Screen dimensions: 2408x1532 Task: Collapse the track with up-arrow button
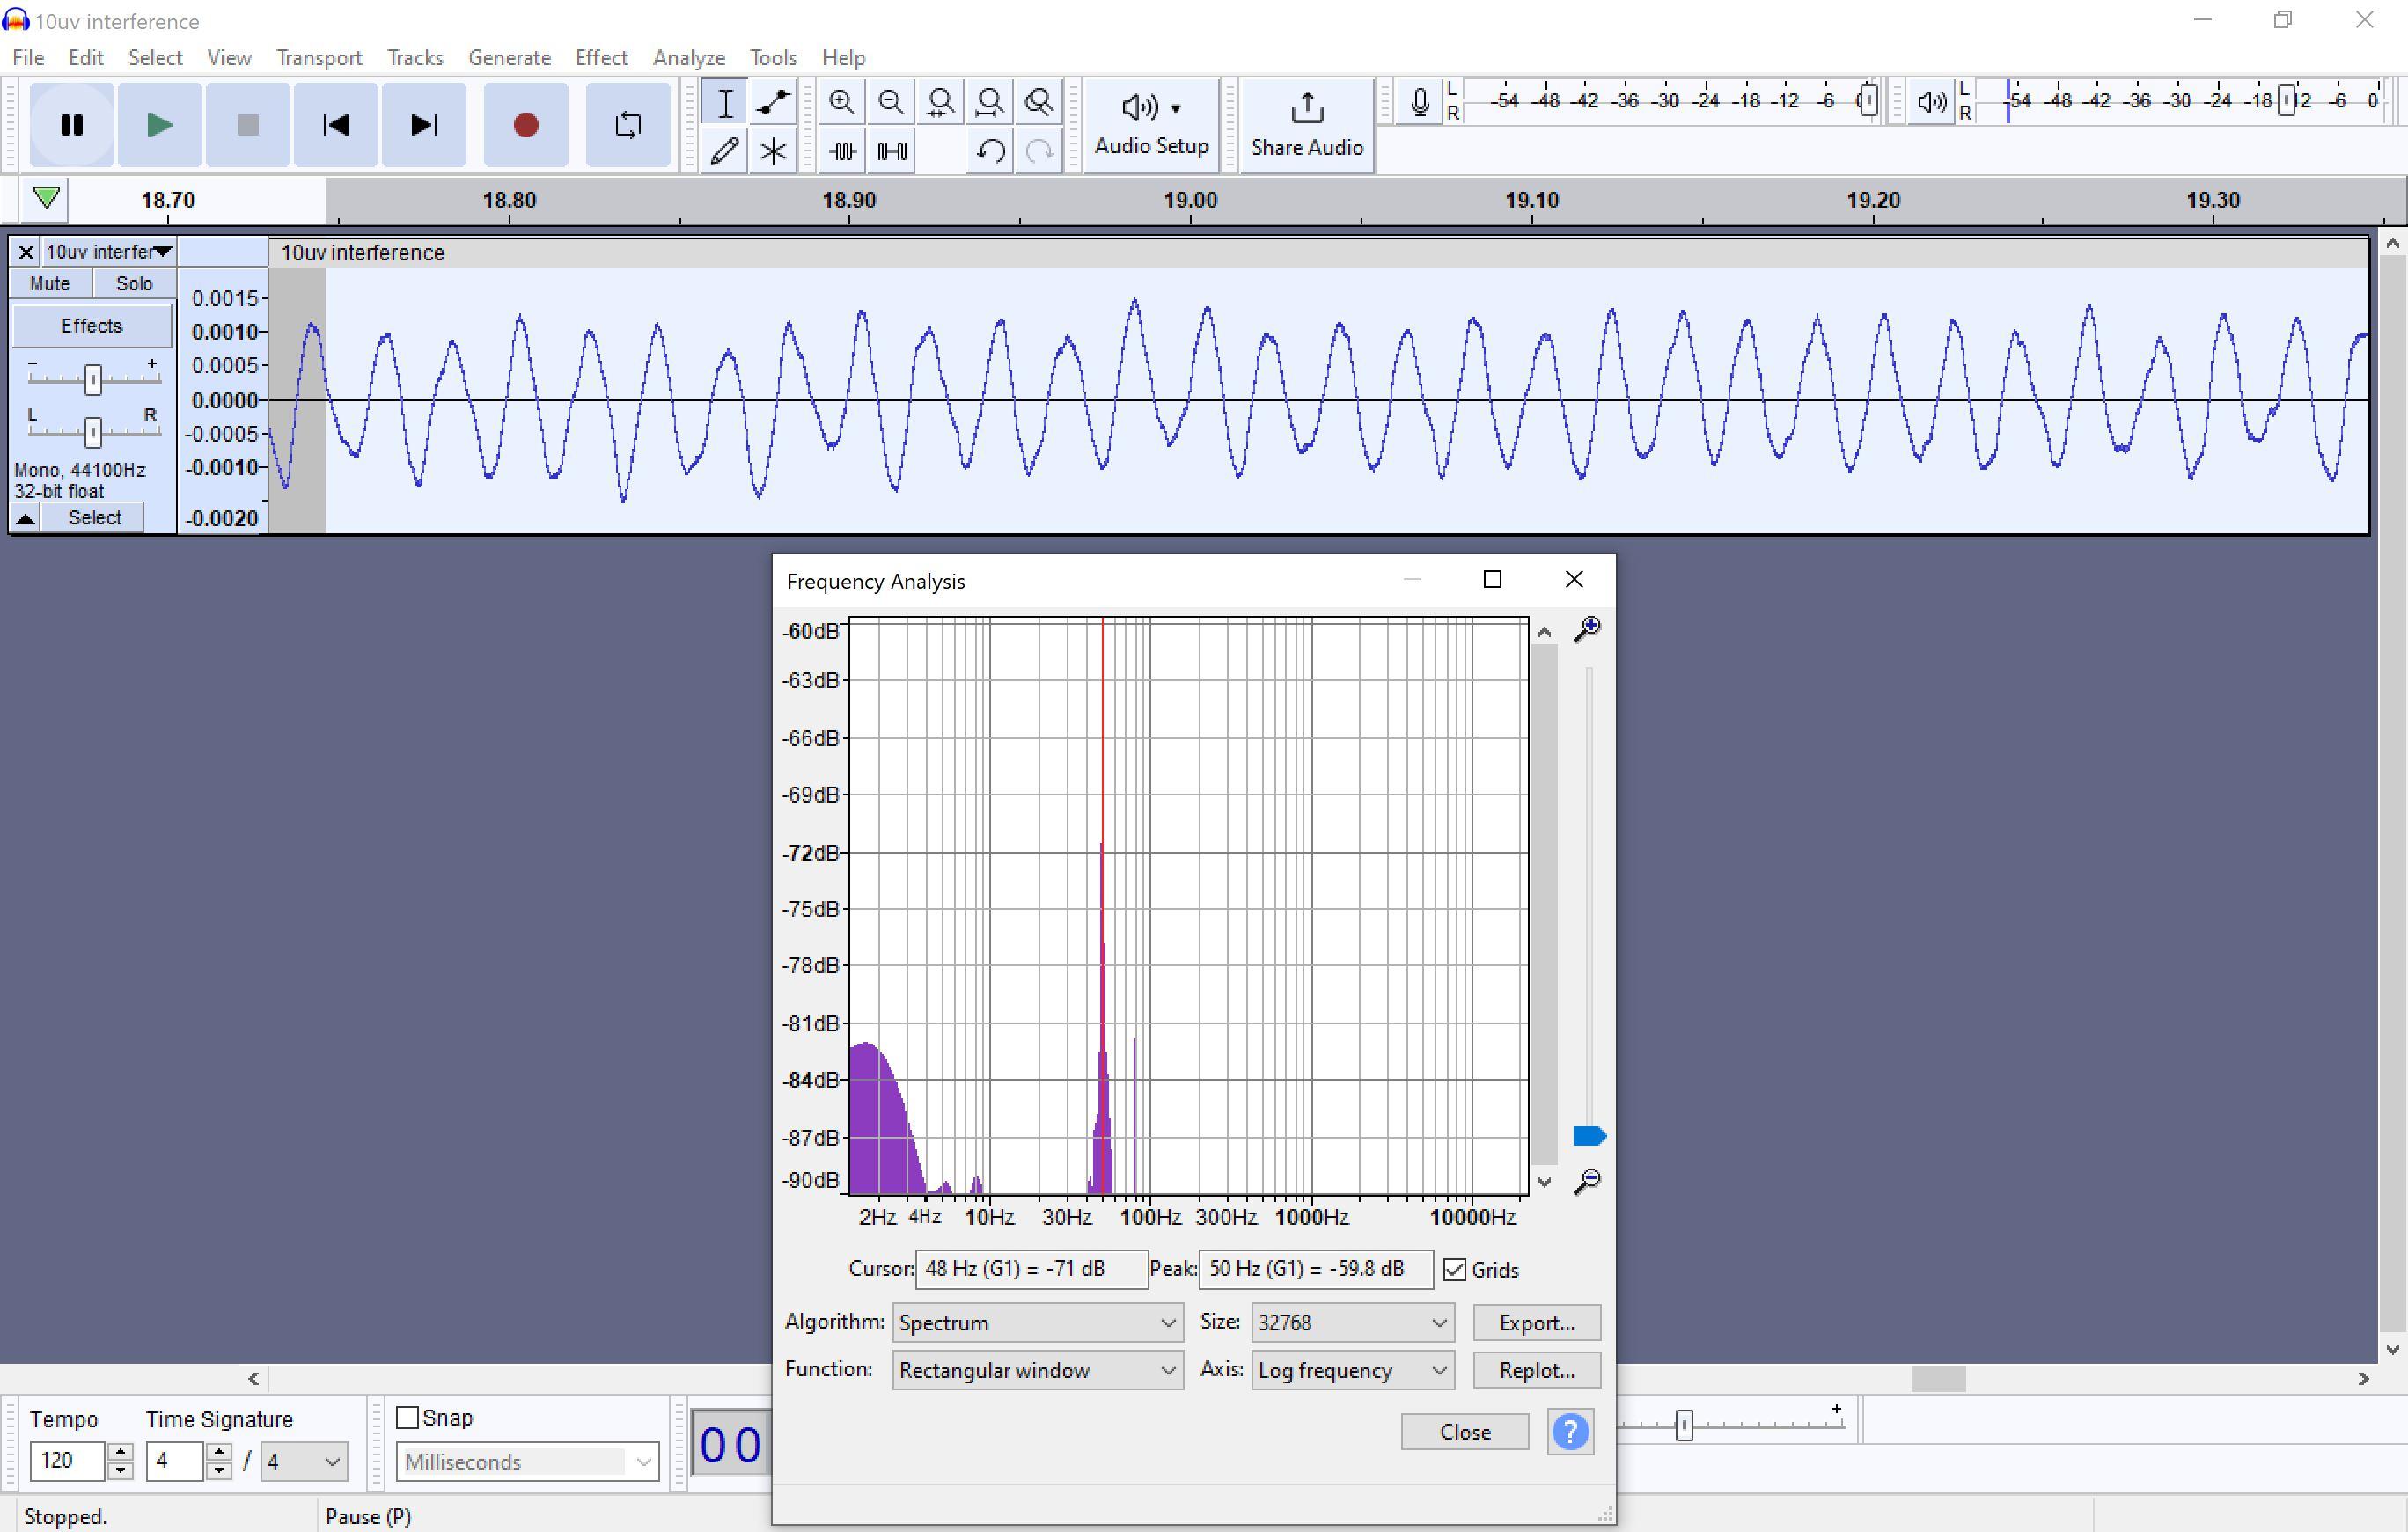26,518
